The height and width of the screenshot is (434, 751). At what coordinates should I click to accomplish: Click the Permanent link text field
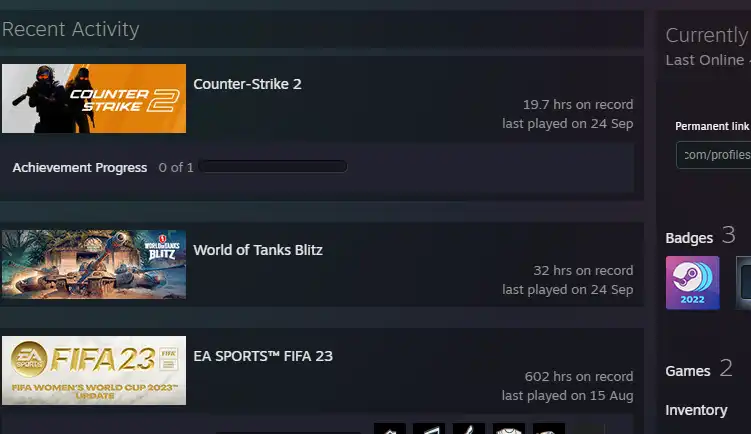pyautogui.click(x=714, y=155)
